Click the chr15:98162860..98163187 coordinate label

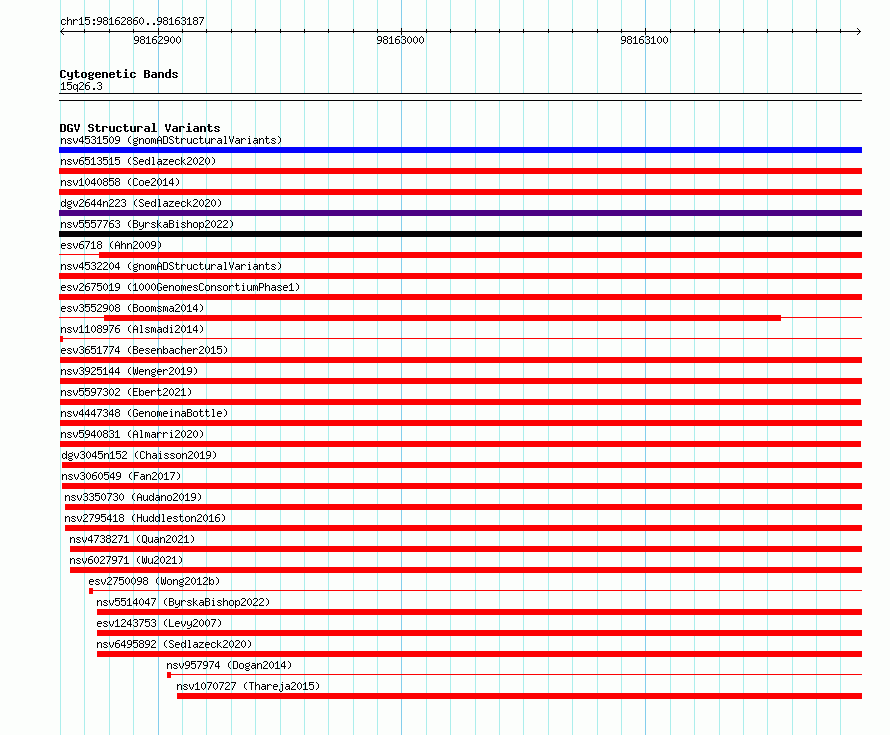pyautogui.click(x=132, y=21)
